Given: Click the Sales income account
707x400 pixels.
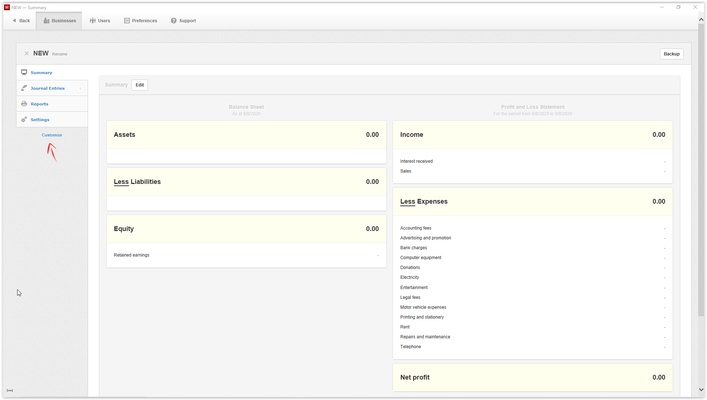Looking at the screenshot, I should point(405,171).
